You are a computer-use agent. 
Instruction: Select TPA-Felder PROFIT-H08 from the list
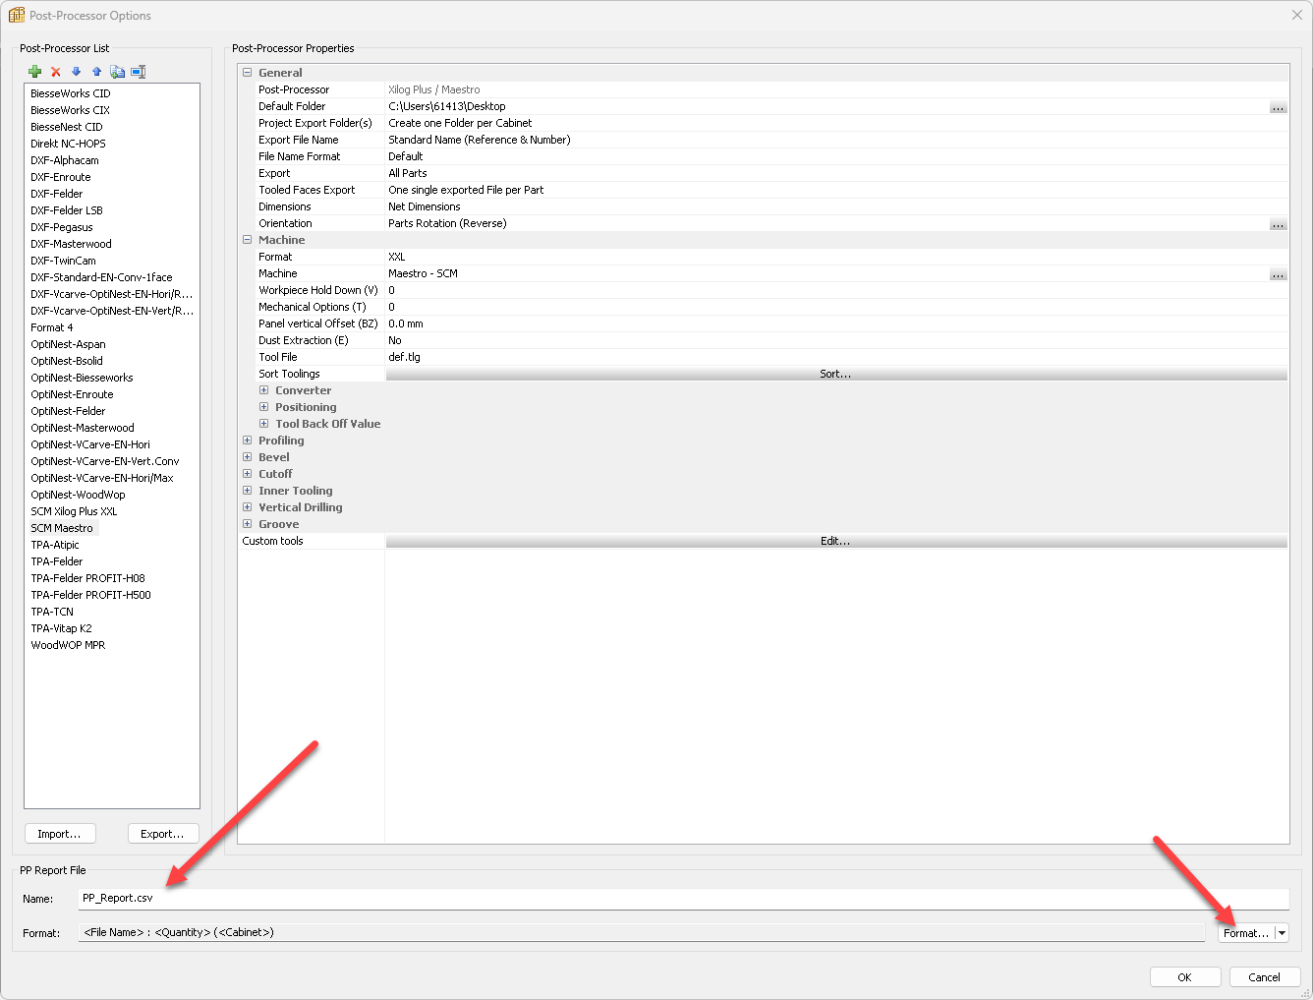click(x=88, y=579)
